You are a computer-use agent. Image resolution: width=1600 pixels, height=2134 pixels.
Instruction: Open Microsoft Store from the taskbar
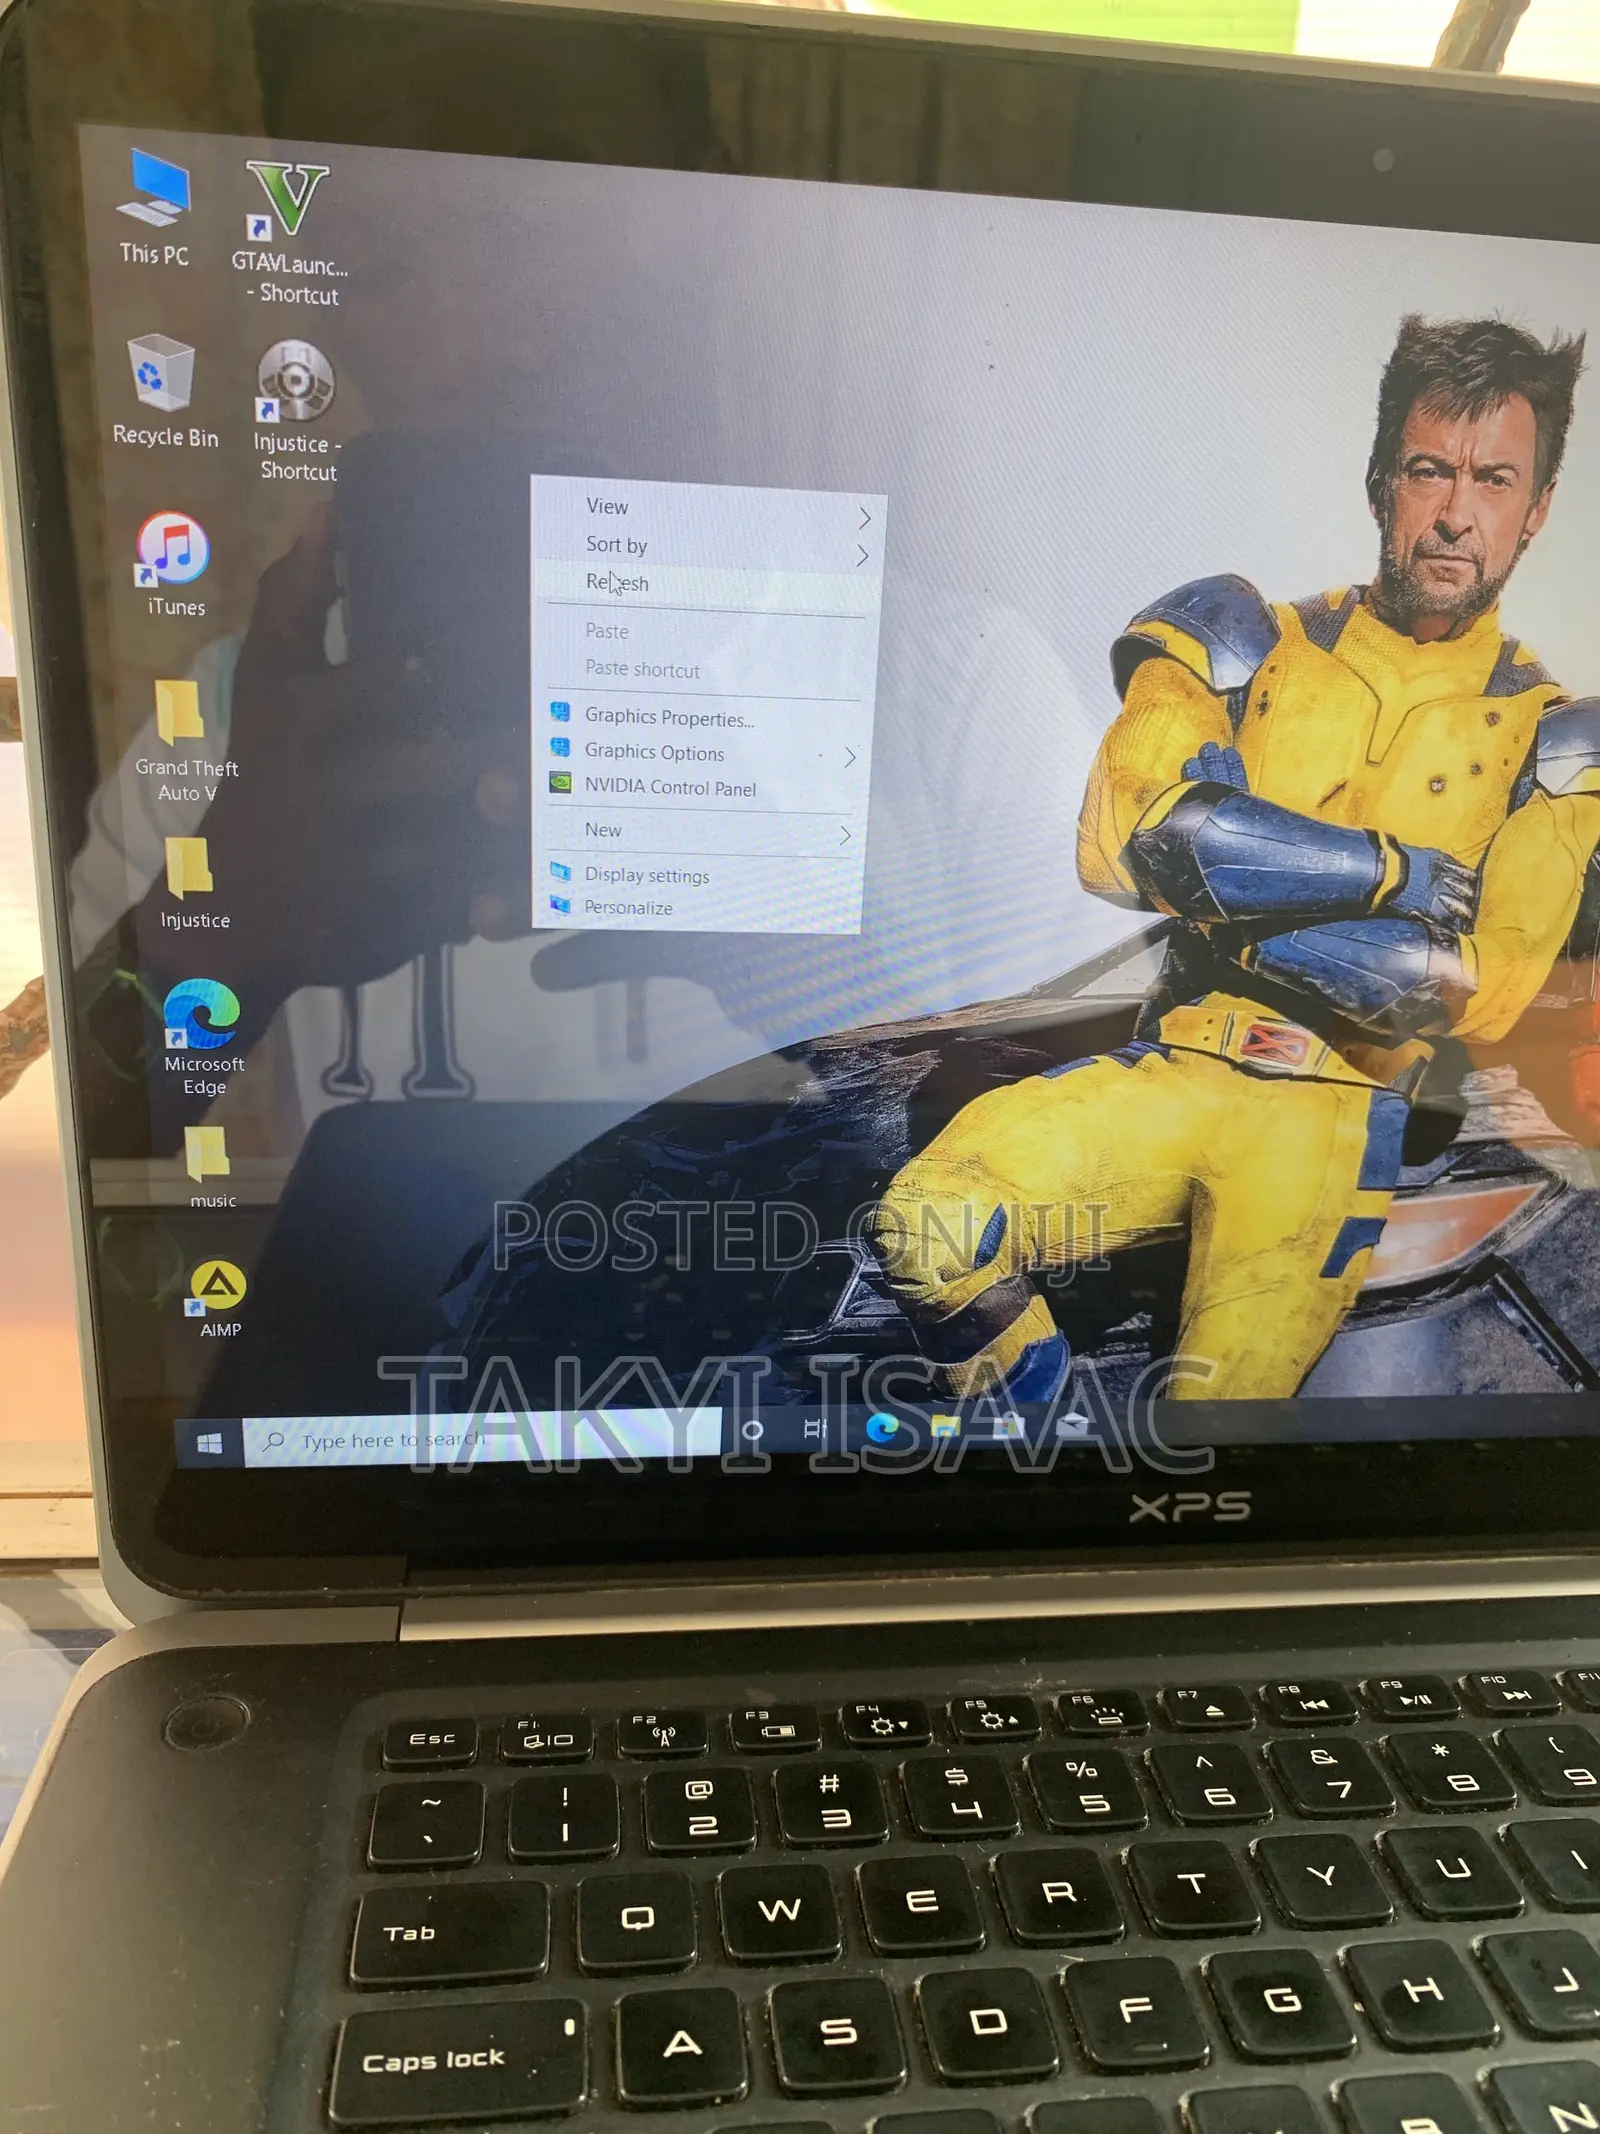tap(1007, 1425)
